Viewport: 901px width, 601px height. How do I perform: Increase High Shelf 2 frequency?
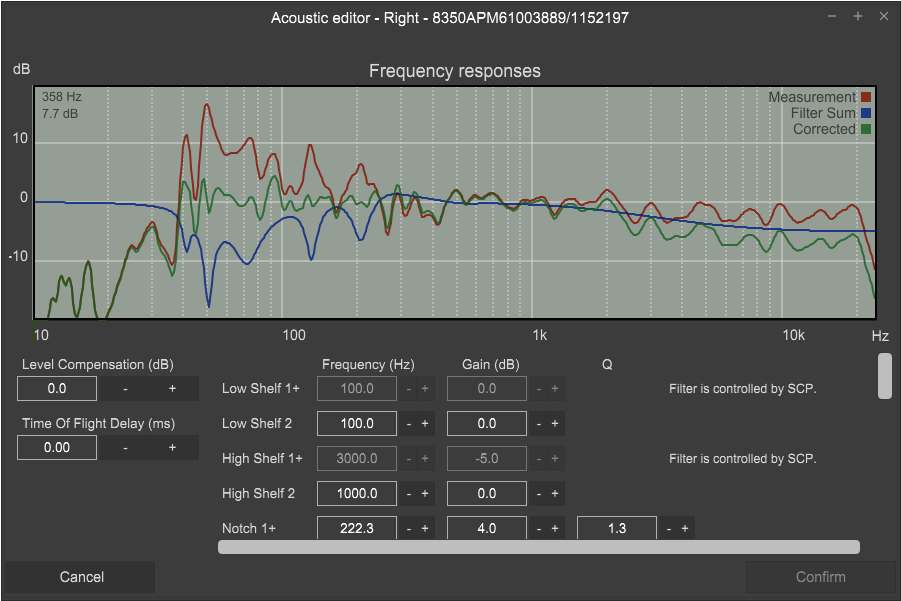[x=425, y=493]
